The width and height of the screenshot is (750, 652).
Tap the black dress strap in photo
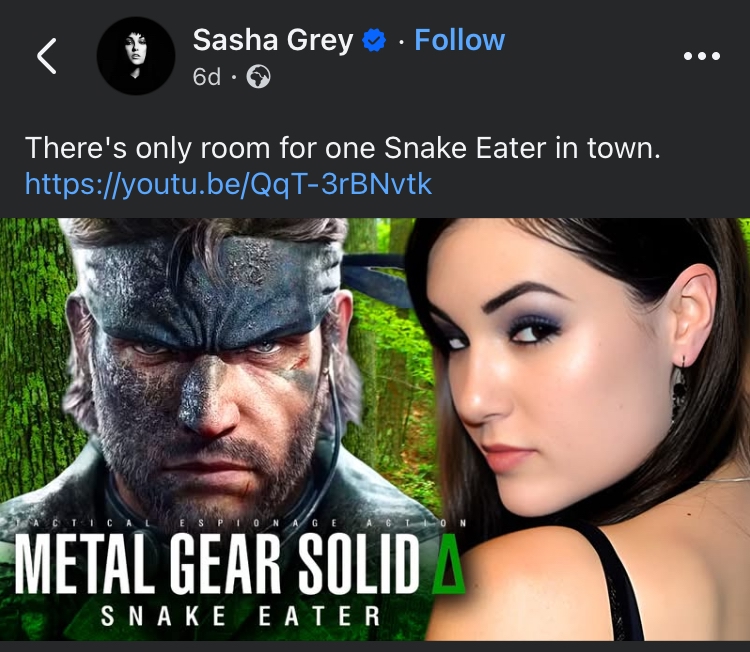(615, 588)
